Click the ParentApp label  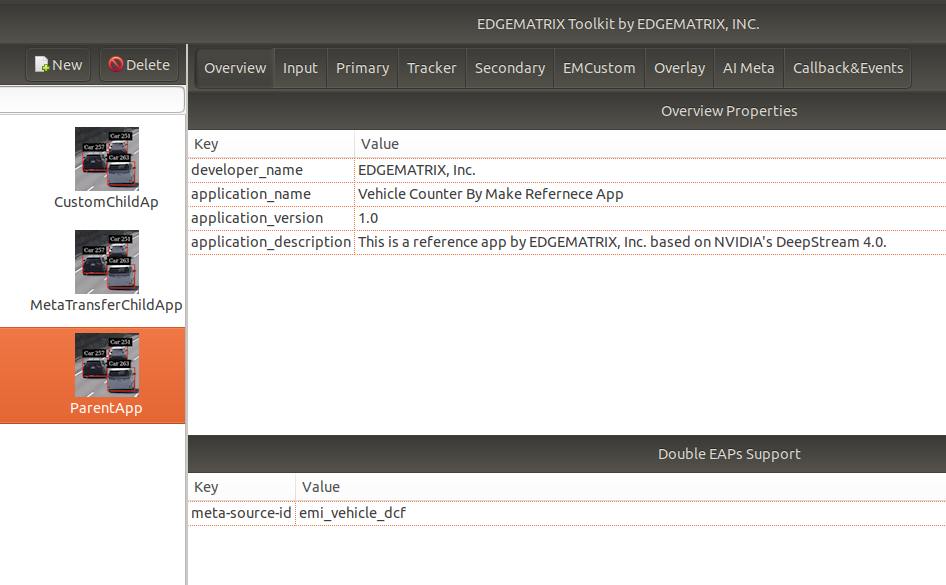(106, 408)
